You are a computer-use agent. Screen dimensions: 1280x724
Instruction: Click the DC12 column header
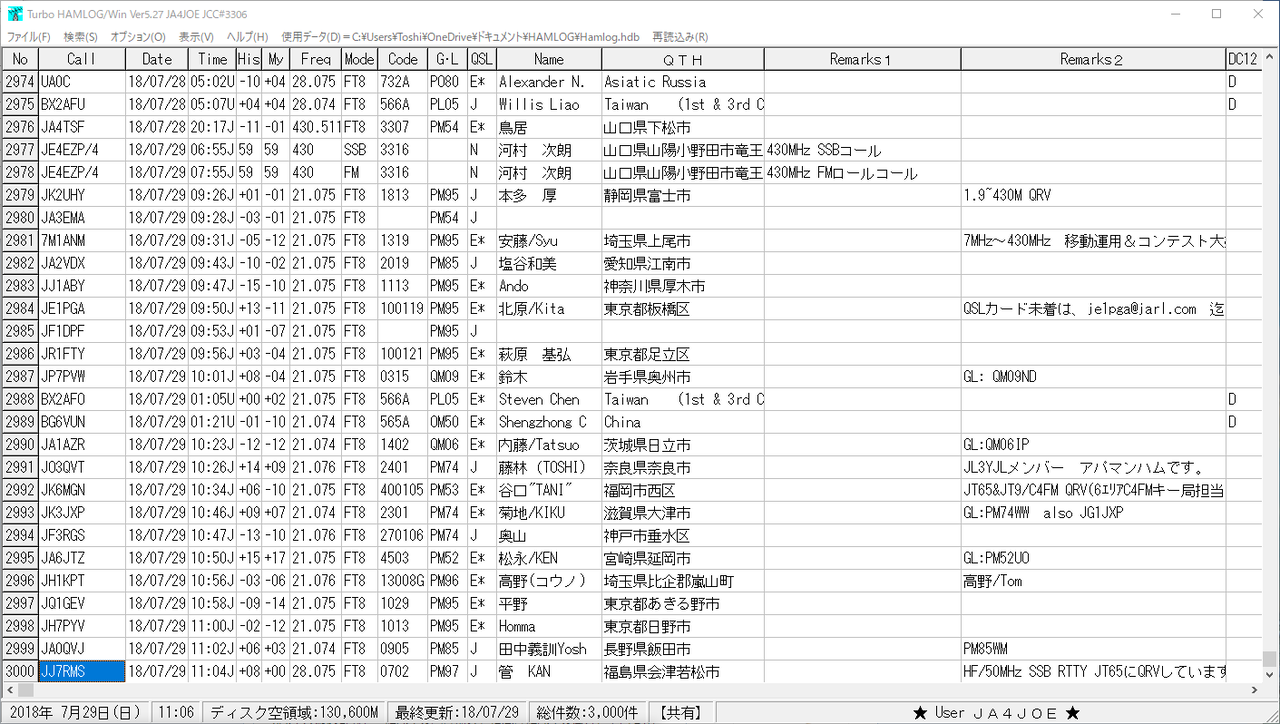[x=1243, y=59]
